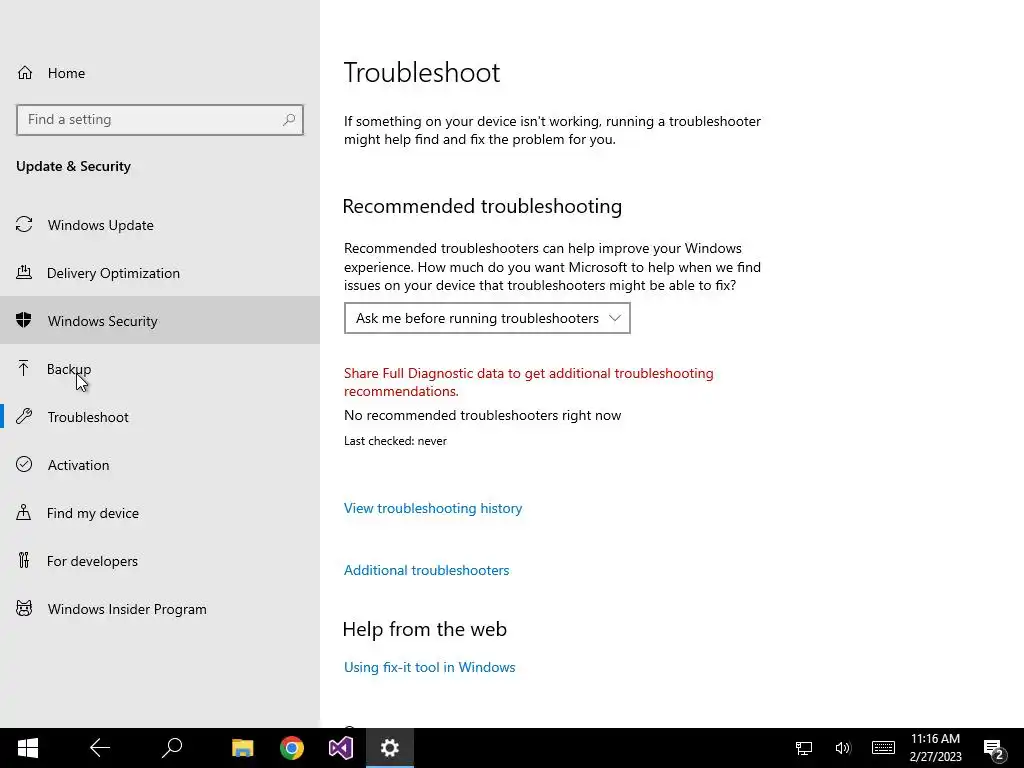Image resolution: width=1024 pixels, height=768 pixels.
Task: Click the Help from the web heading
Action: tap(424, 629)
